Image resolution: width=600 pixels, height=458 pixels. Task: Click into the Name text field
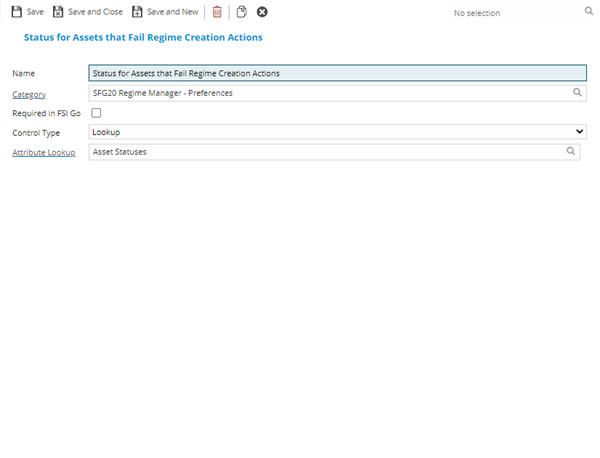pyautogui.click(x=337, y=73)
